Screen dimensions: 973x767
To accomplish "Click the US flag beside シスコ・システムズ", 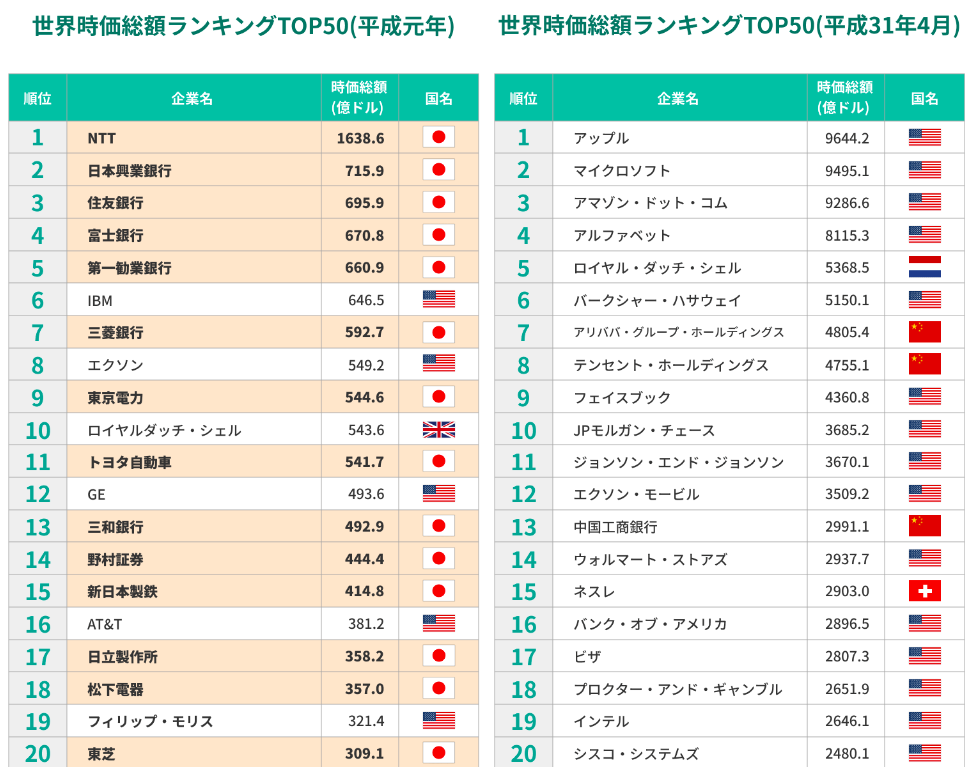I will pyautogui.click(x=925, y=753).
